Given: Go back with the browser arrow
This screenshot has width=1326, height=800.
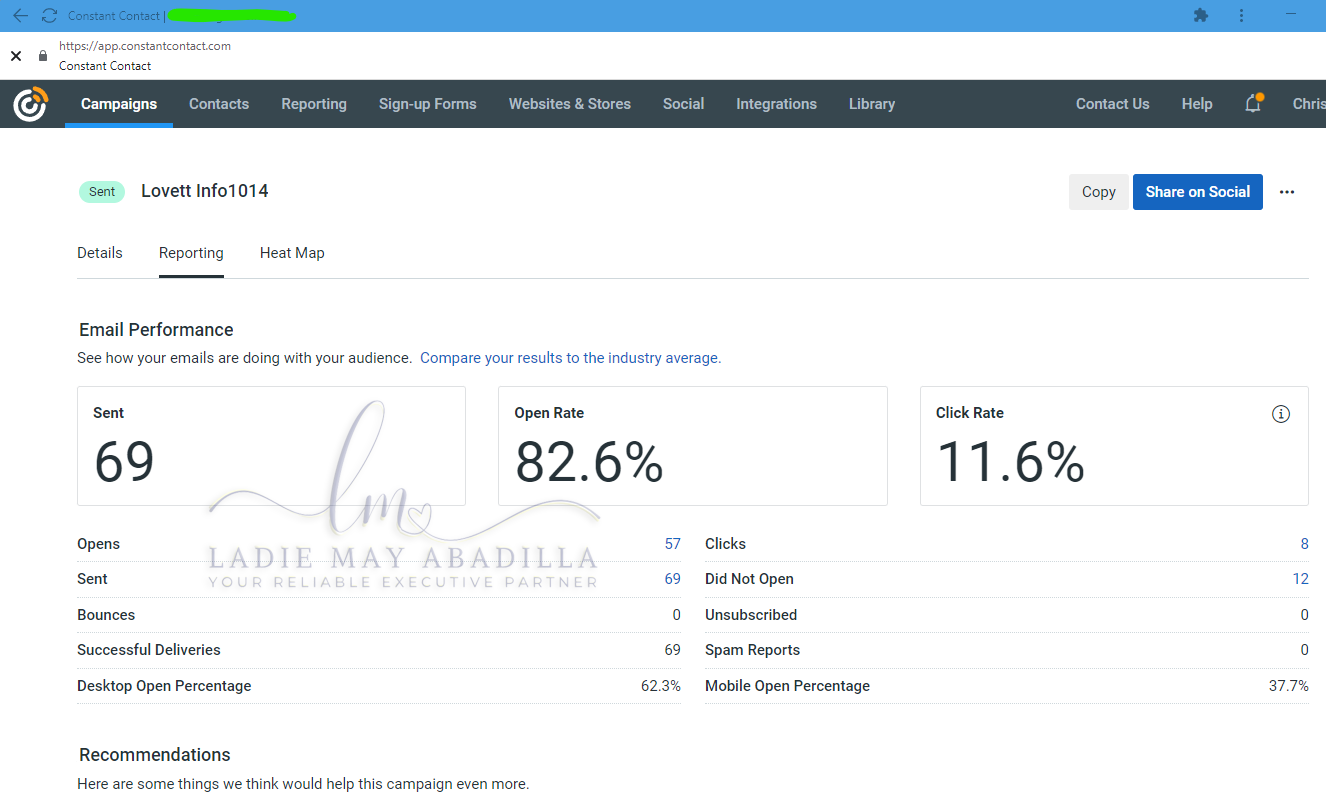Looking at the screenshot, I should (20, 16).
